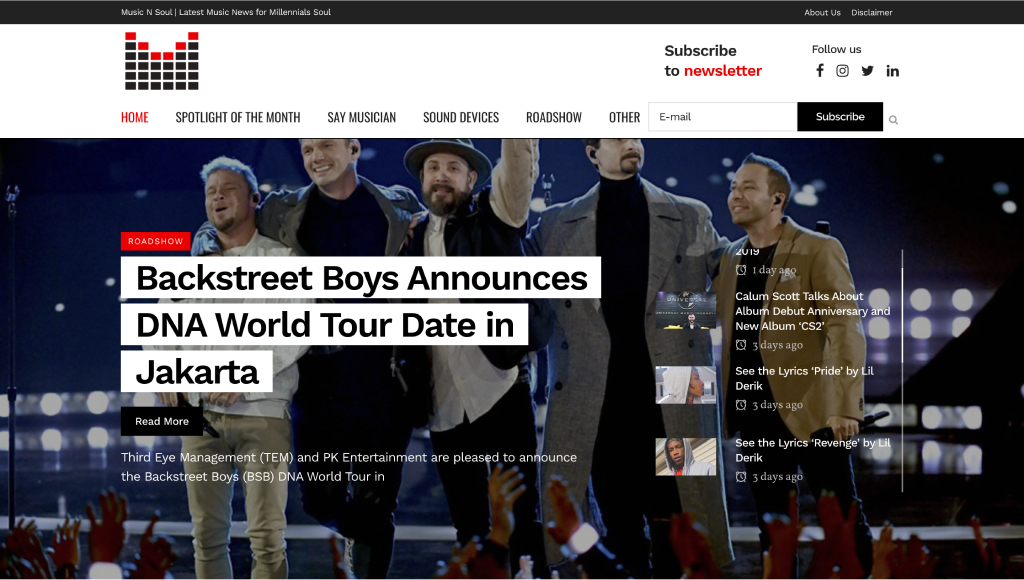Open the LinkedIn social icon
This screenshot has height=580, width=1024.
pos(892,71)
